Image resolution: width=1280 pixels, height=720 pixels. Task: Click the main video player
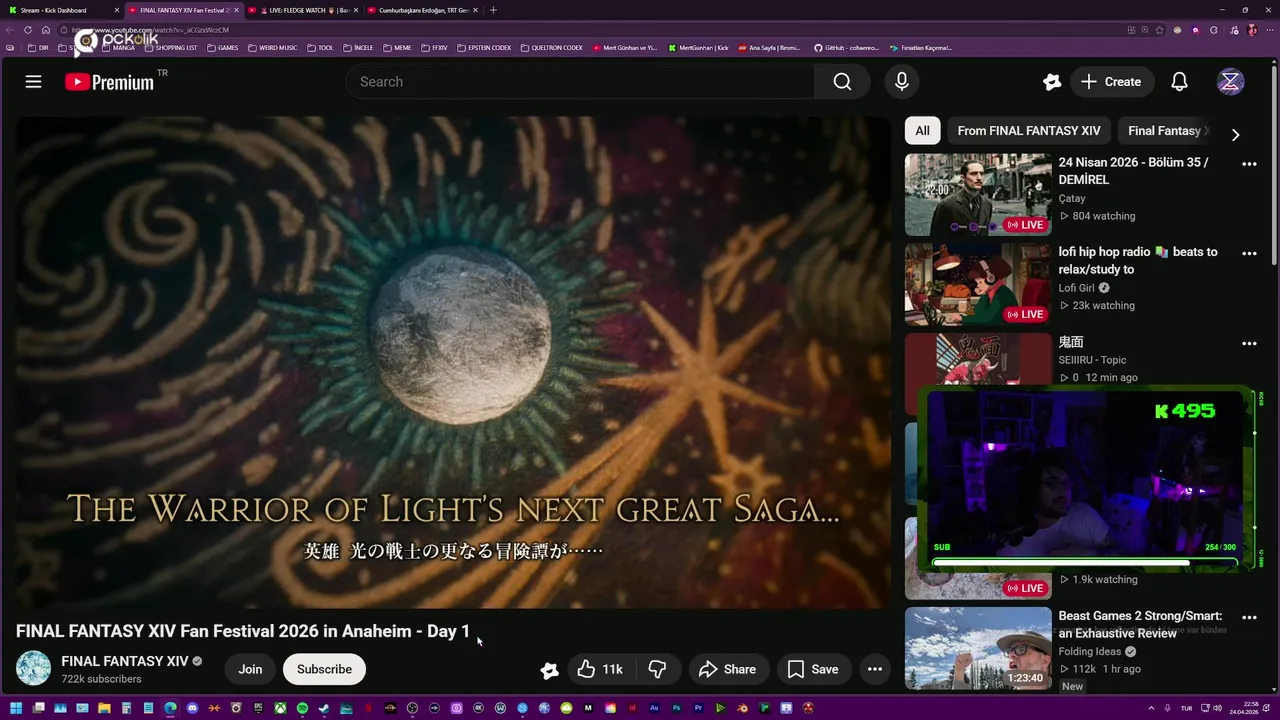pos(453,362)
